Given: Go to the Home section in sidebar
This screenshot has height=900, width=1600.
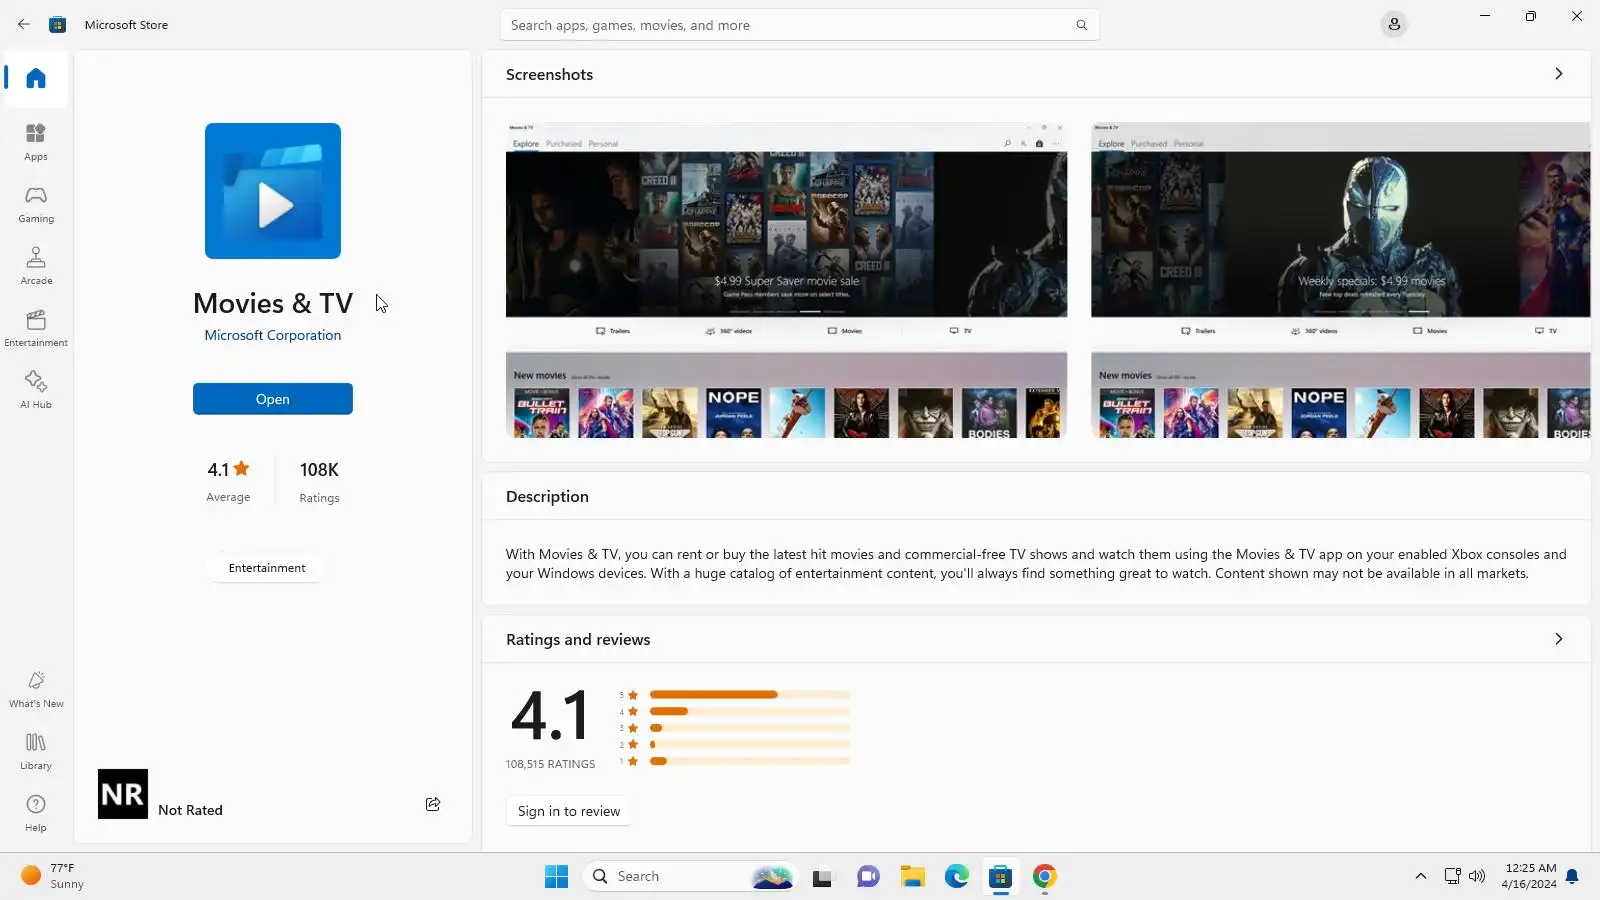Looking at the screenshot, I should point(36,78).
